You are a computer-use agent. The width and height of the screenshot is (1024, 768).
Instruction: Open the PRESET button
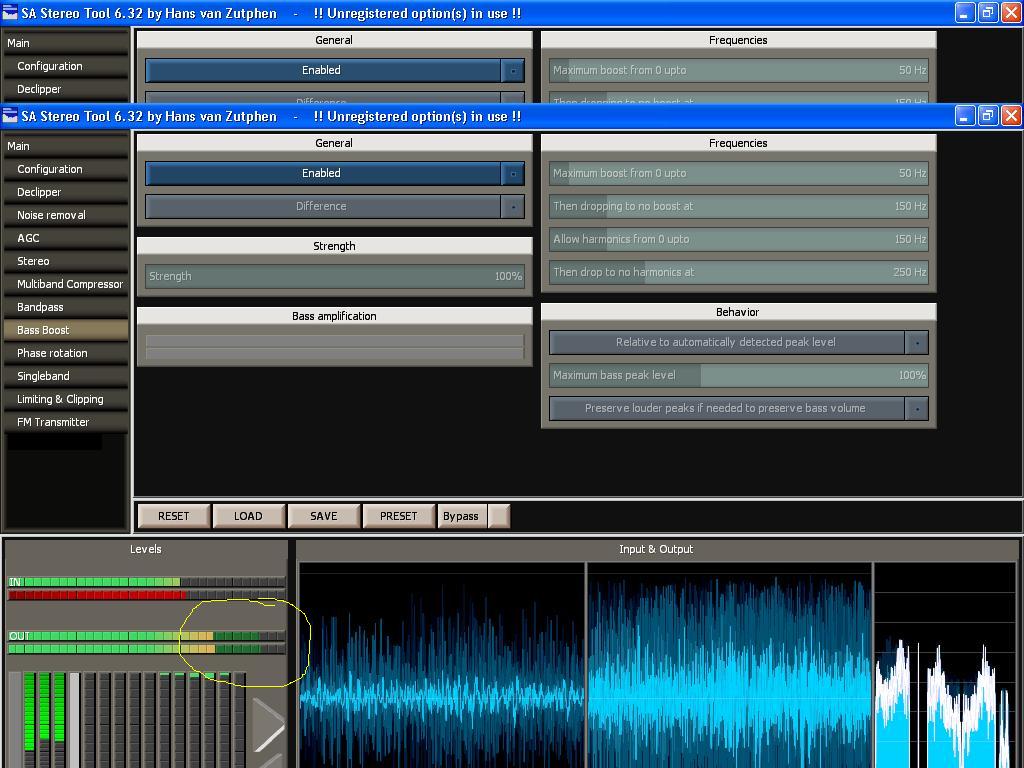pos(398,516)
